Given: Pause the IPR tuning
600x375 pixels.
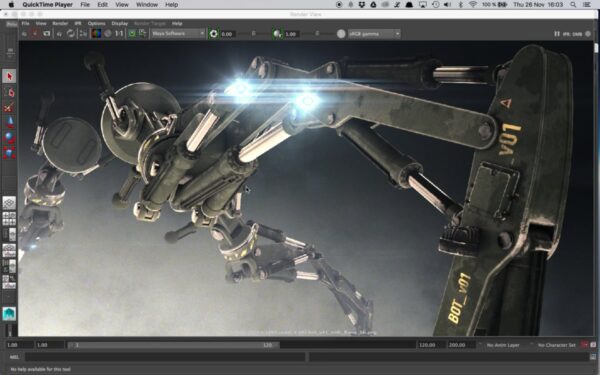Looking at the screenshot, I should (x=557, y=34).
